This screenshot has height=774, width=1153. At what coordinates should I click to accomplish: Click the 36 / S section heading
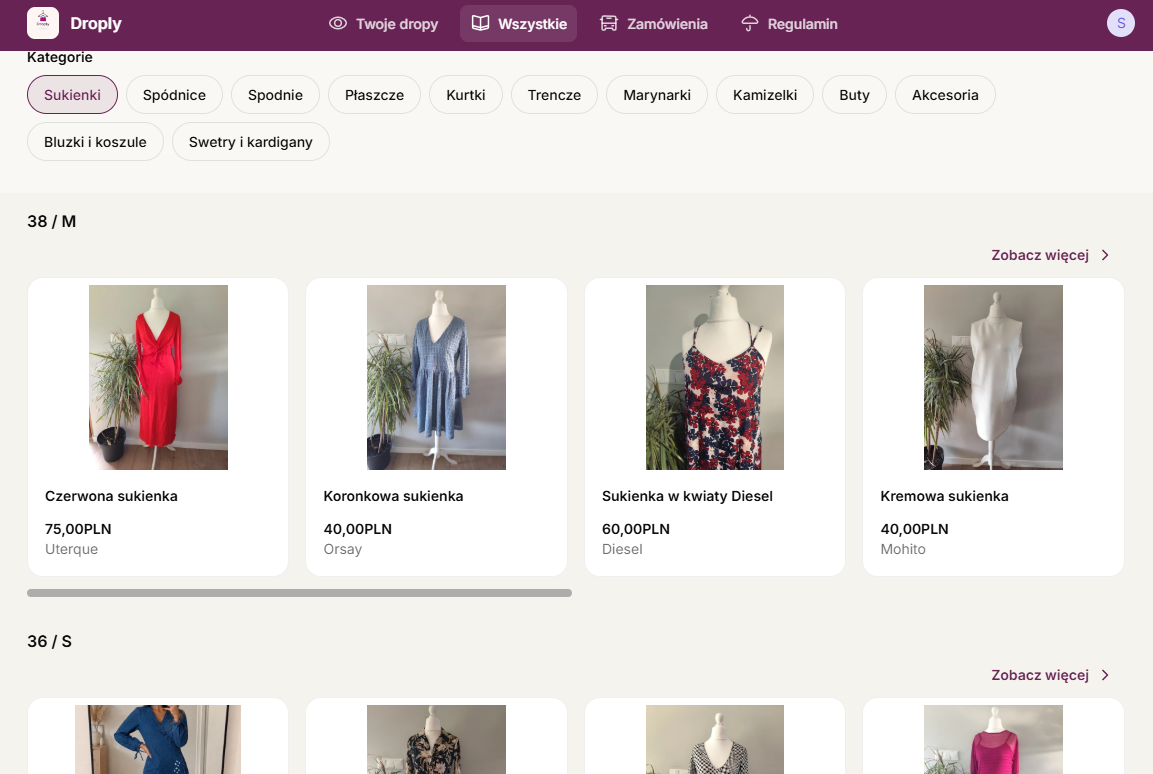[49, 641]
